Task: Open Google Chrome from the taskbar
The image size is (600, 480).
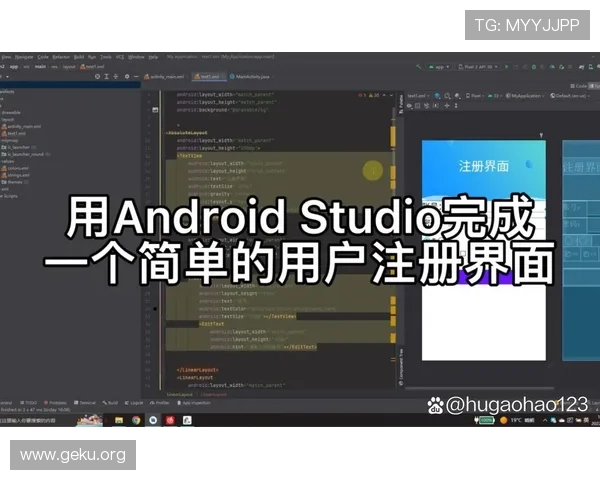Action: (x=136, y=420)
